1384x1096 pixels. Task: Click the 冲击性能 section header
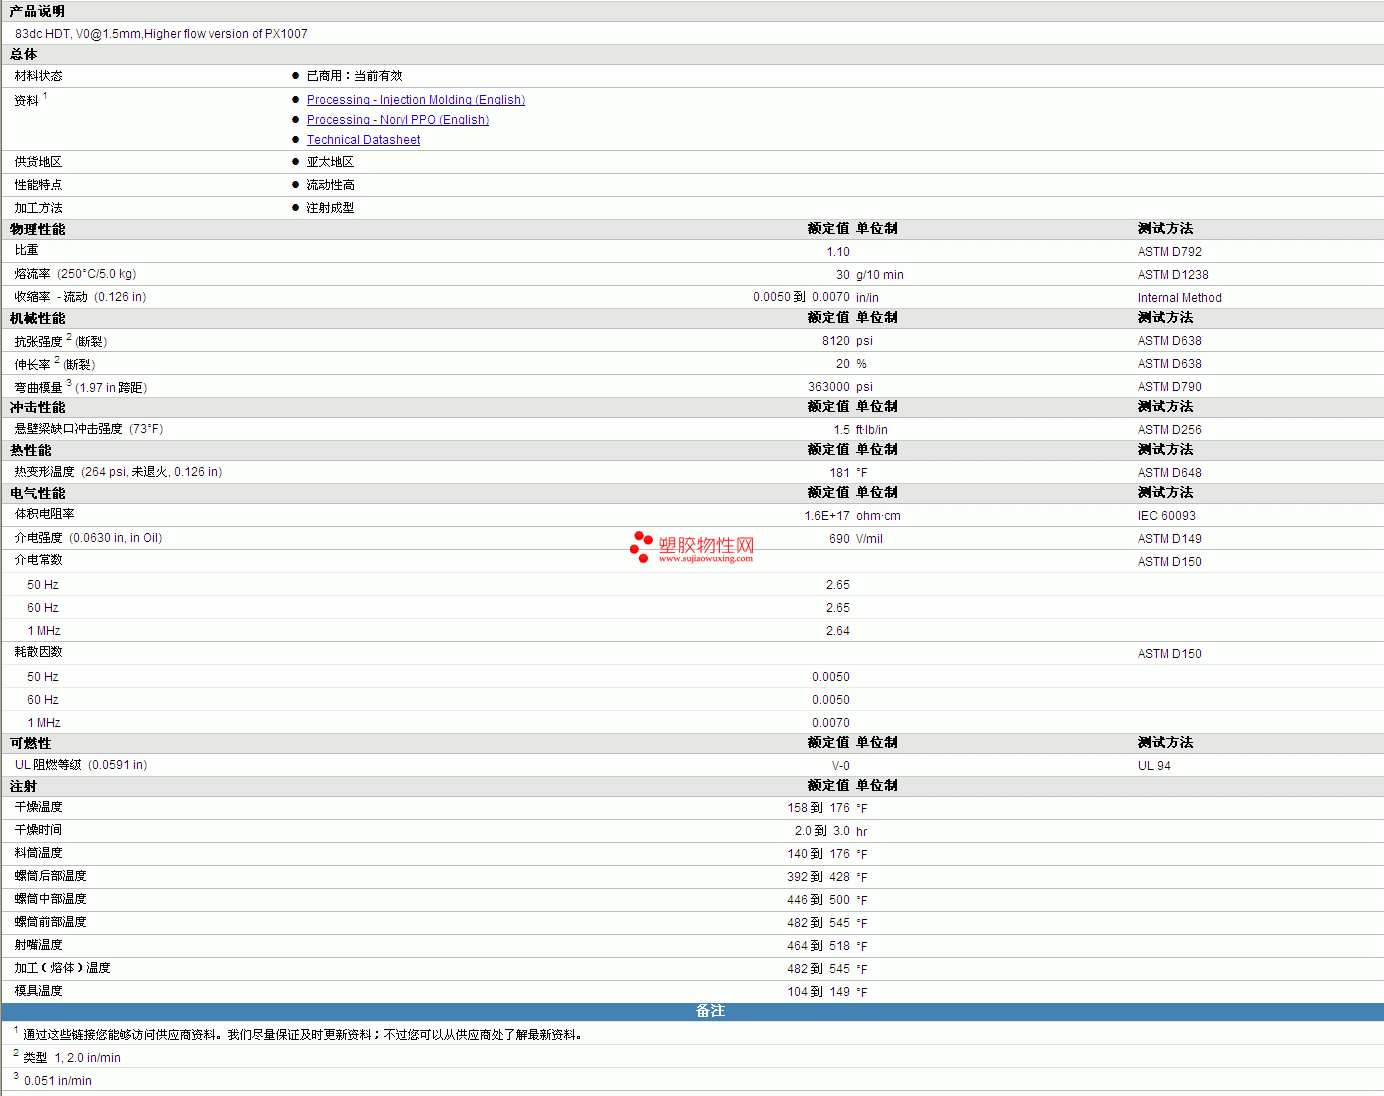point(37,407)
